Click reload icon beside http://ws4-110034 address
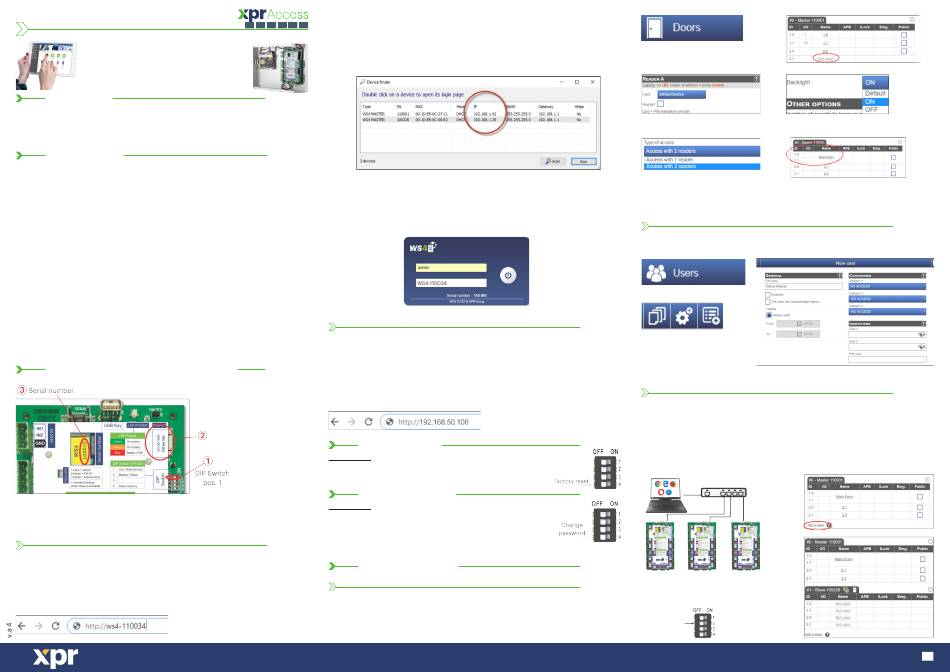Viewport: 950px width, 672px height. pyautogui.click(x=56, y=625)
